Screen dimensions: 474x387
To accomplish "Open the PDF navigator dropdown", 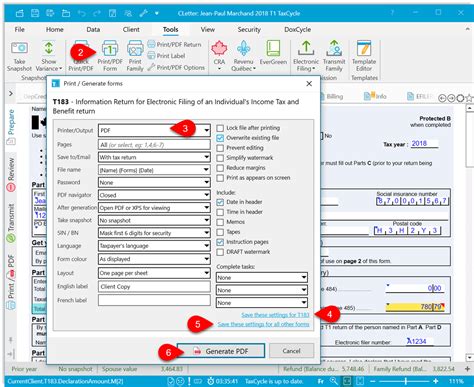I will 154,195.
